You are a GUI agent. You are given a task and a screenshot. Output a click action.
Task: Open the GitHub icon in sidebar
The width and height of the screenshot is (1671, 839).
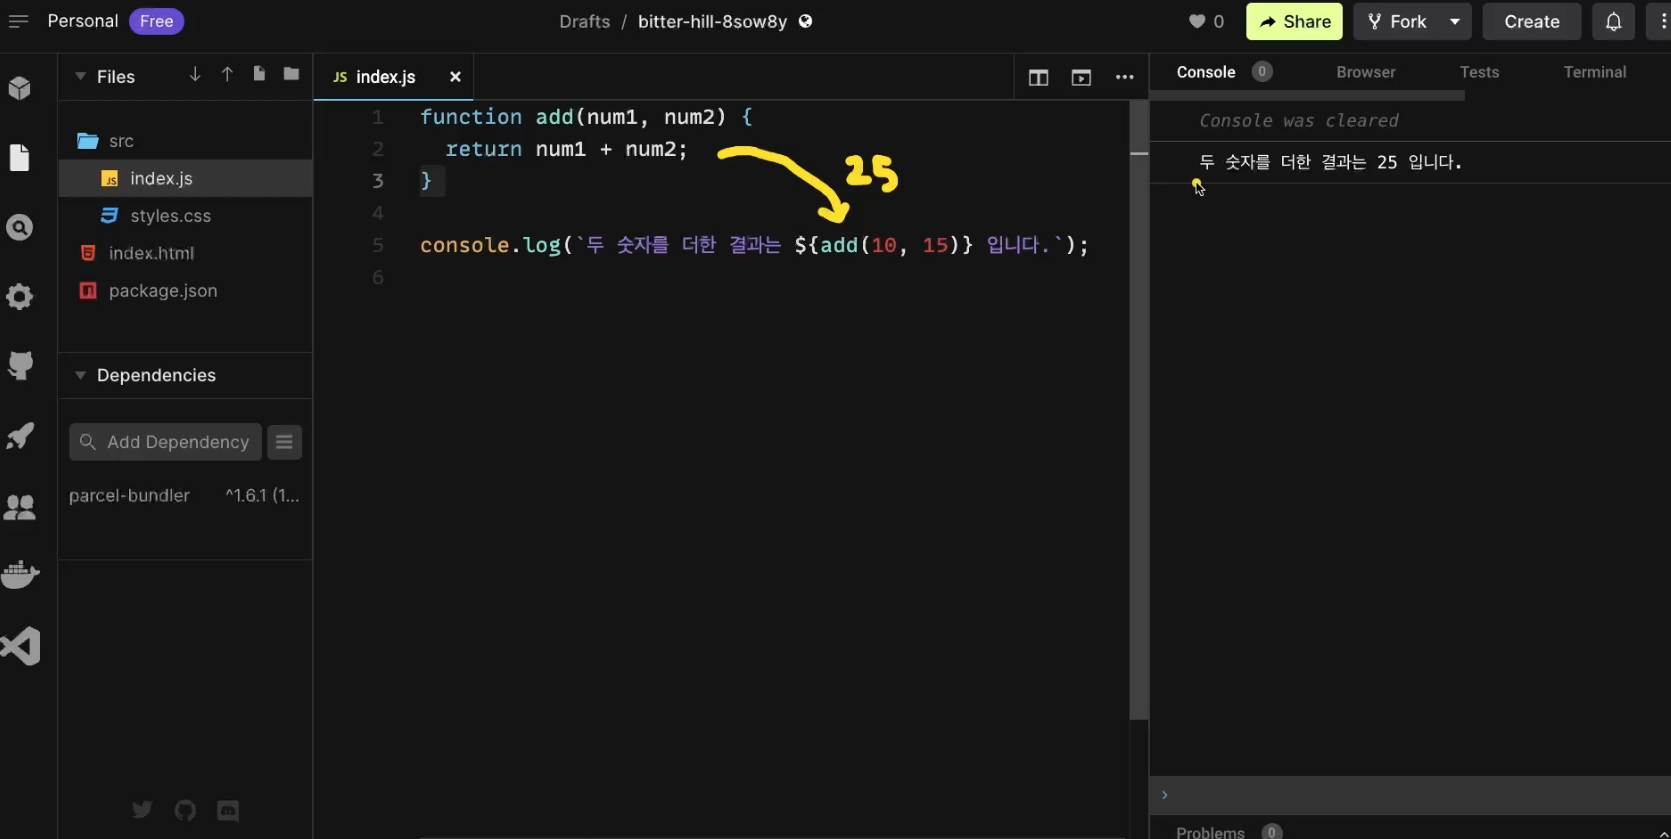20,365
